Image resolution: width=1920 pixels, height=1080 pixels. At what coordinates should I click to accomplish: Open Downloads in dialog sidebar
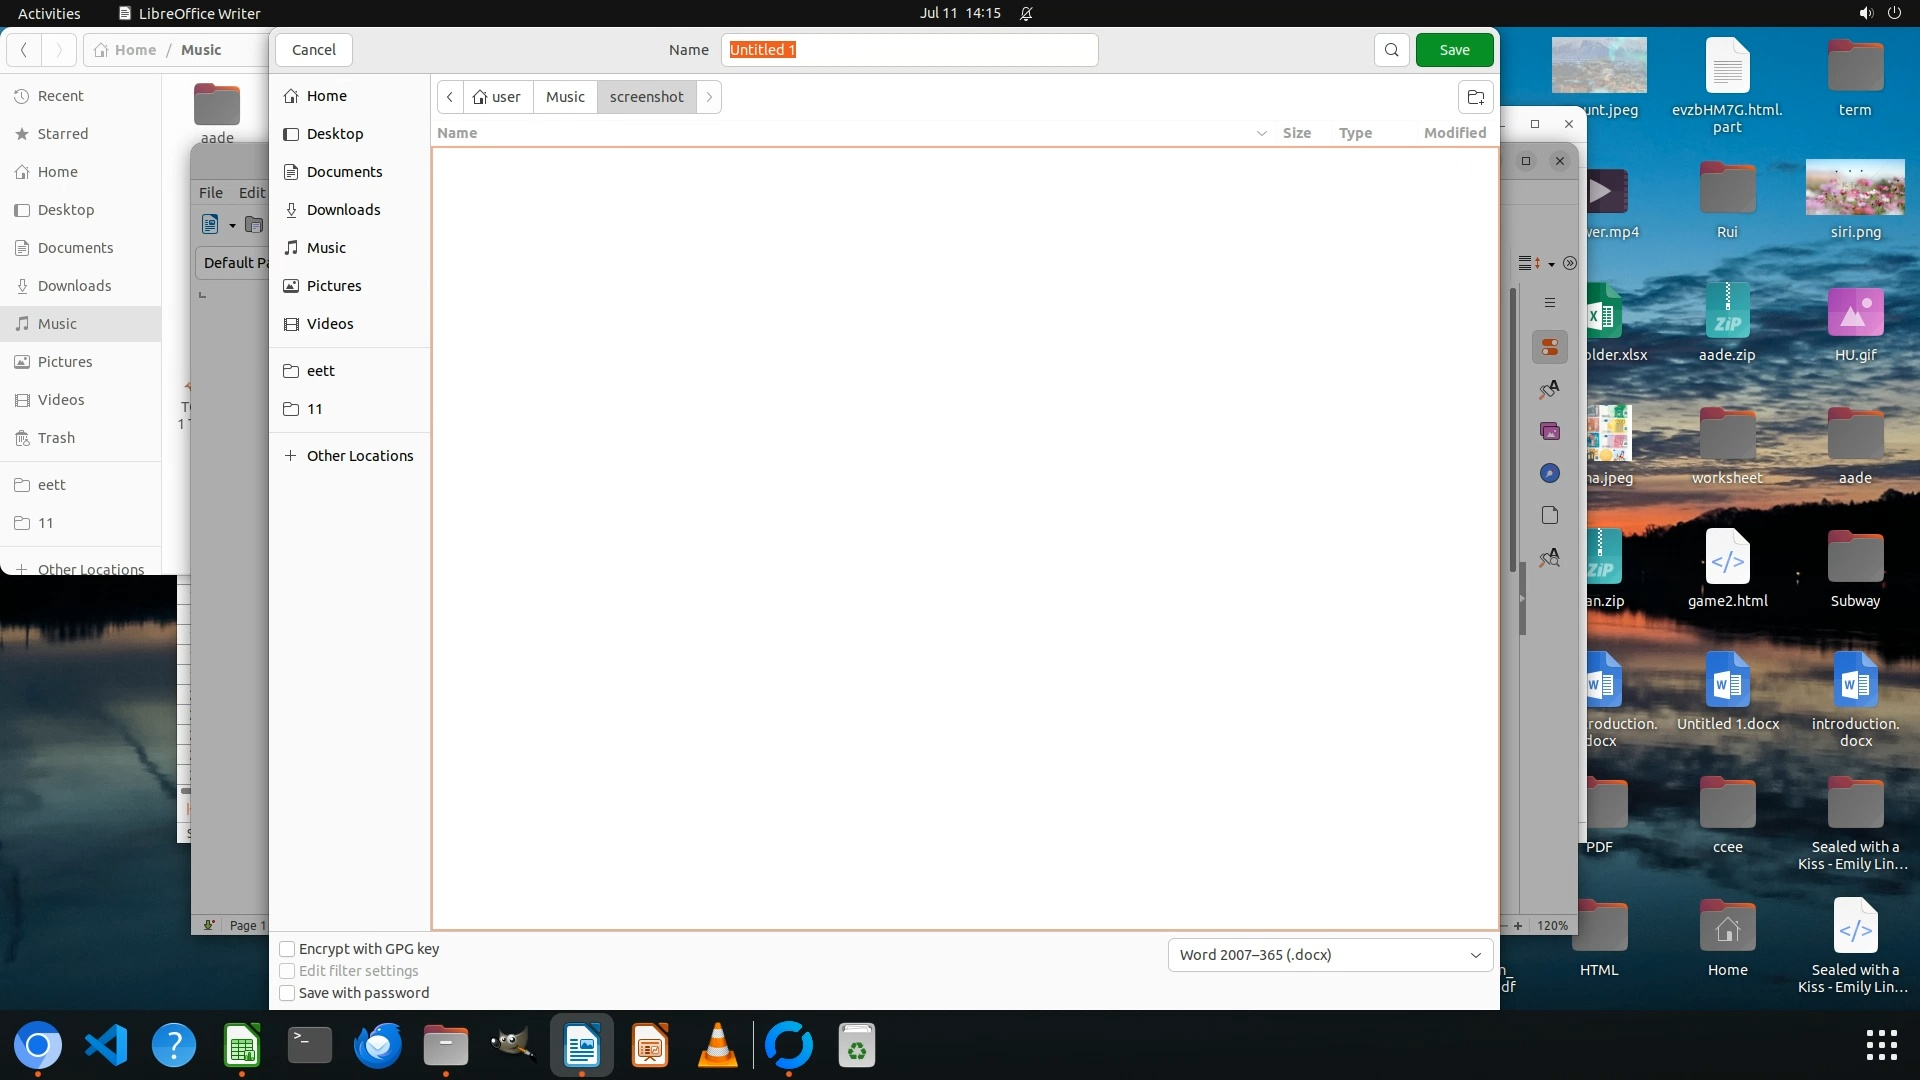pos(343,210)
